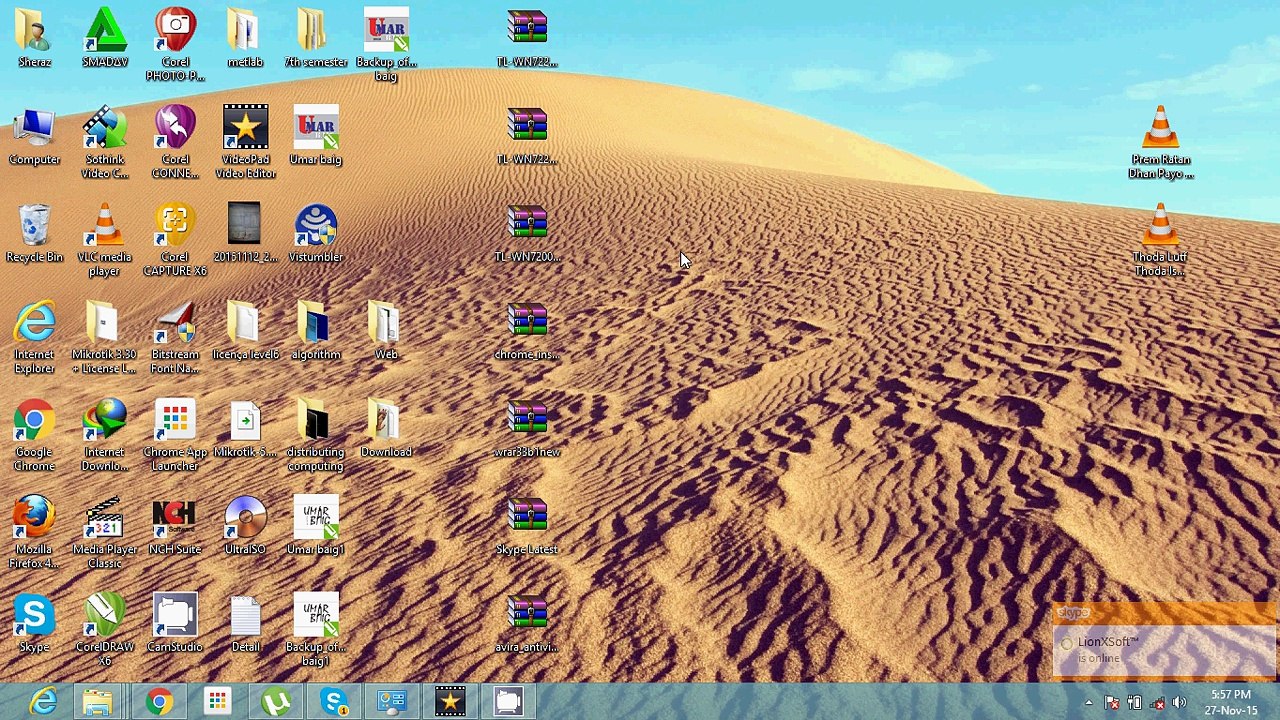Open the 7th semester folder
1280x720 pixels.
pos(315,39)
